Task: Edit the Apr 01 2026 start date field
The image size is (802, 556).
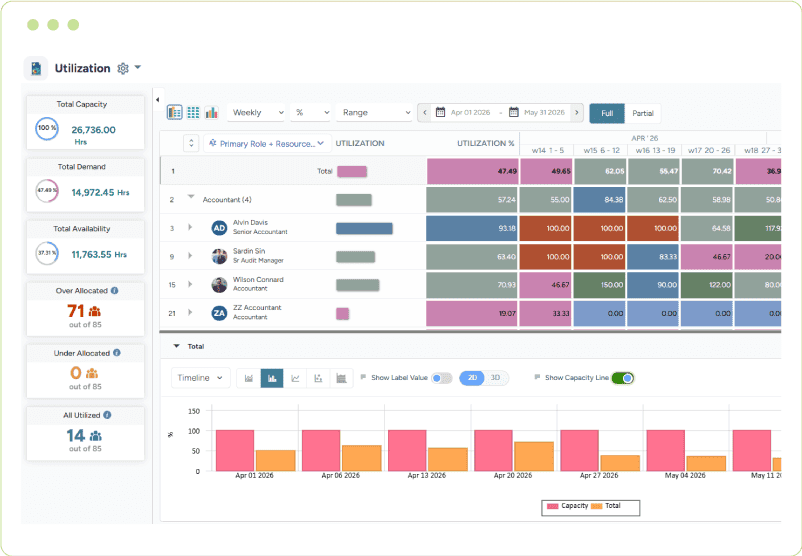Action: [x=471, y=113]
